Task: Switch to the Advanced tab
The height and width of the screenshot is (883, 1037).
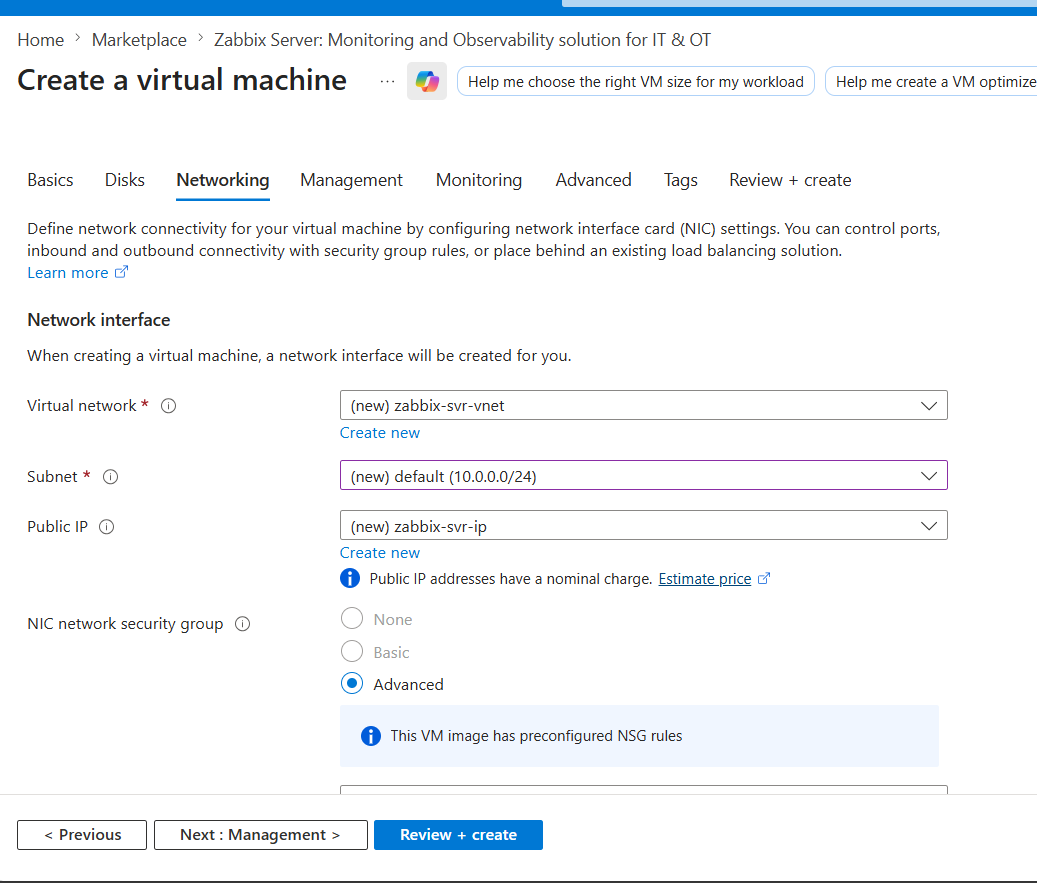Action: click(x=593, y=180)
